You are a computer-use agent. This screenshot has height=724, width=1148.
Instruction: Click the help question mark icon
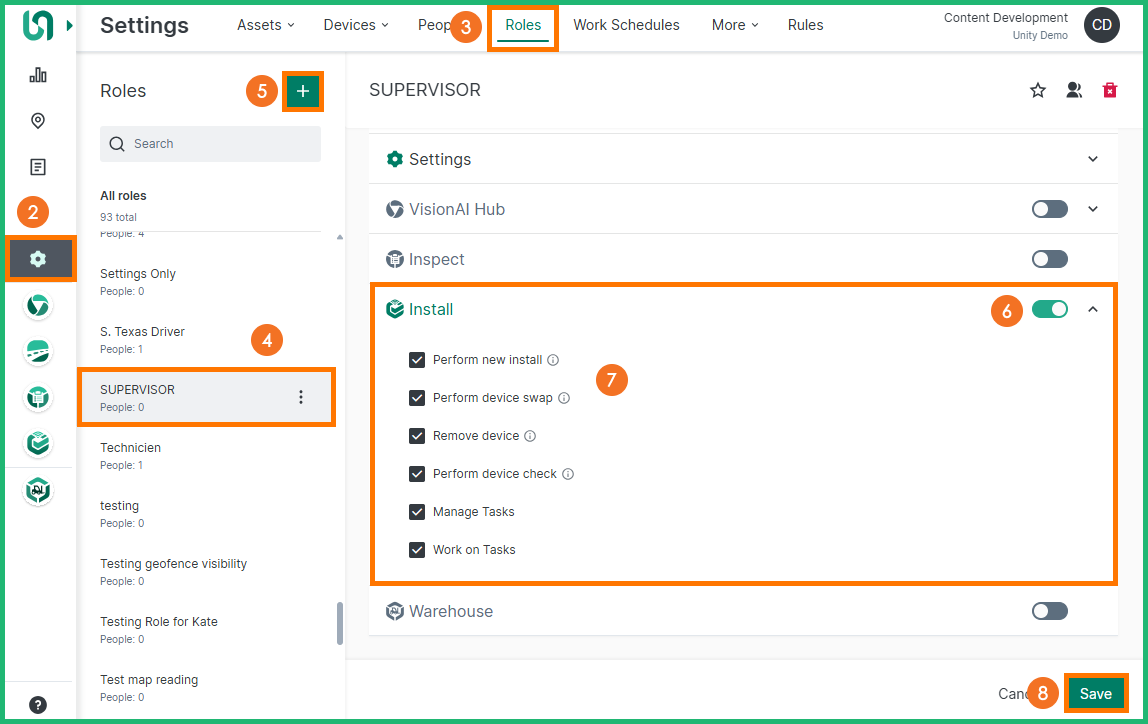pyautogui.click(x=38, y=705)
